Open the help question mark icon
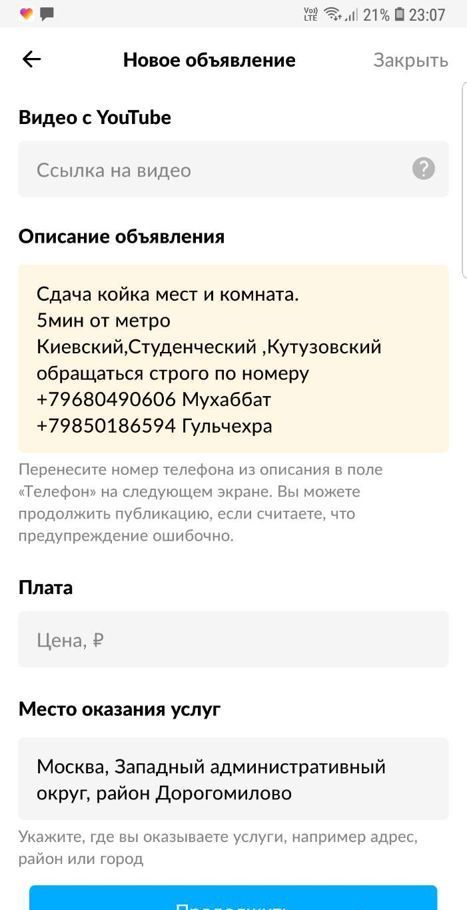The width and height of the screenshot is (467, 910). coord(423,169)
